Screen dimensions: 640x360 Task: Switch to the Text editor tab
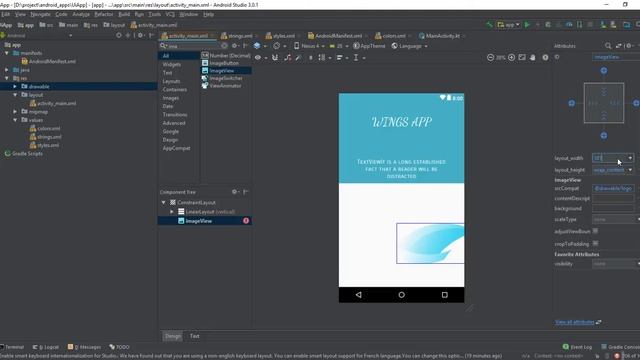click(x=194, y=336)
